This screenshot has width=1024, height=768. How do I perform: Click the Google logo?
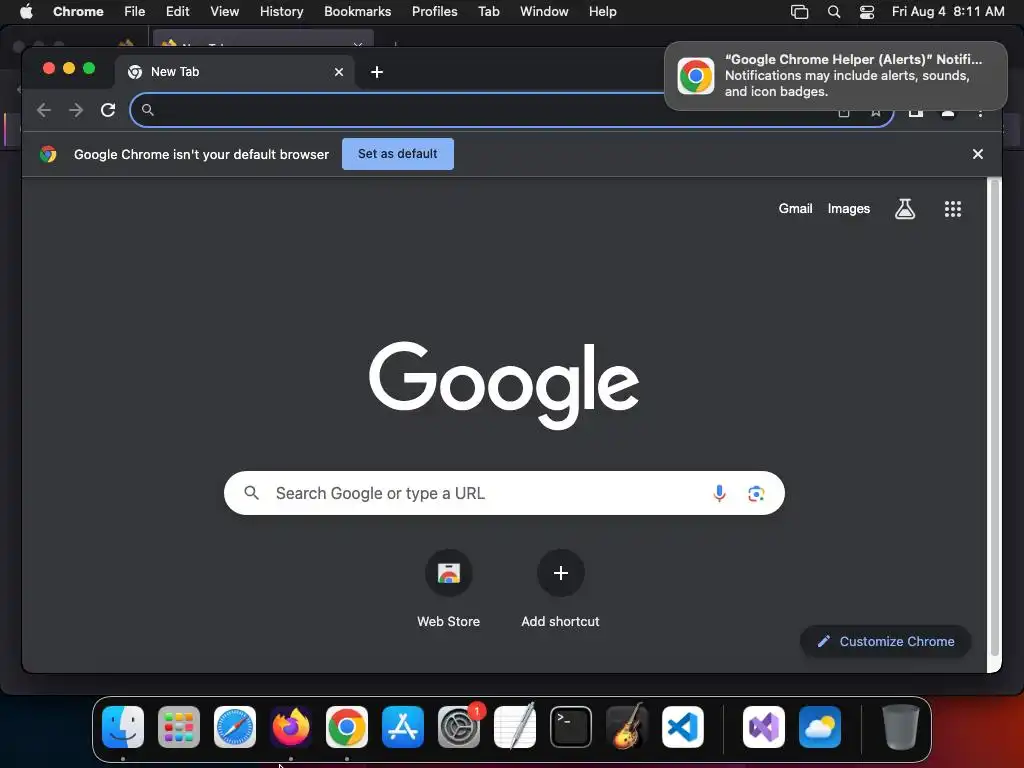click(504, 384)
